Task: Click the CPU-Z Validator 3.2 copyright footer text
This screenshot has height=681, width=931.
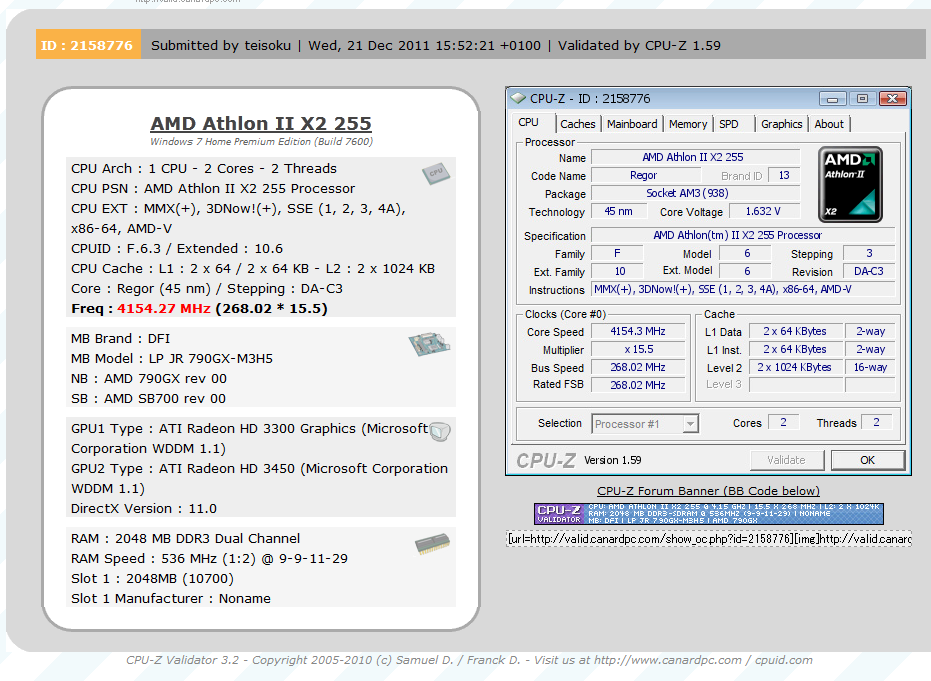Action: tap(469, 660)
